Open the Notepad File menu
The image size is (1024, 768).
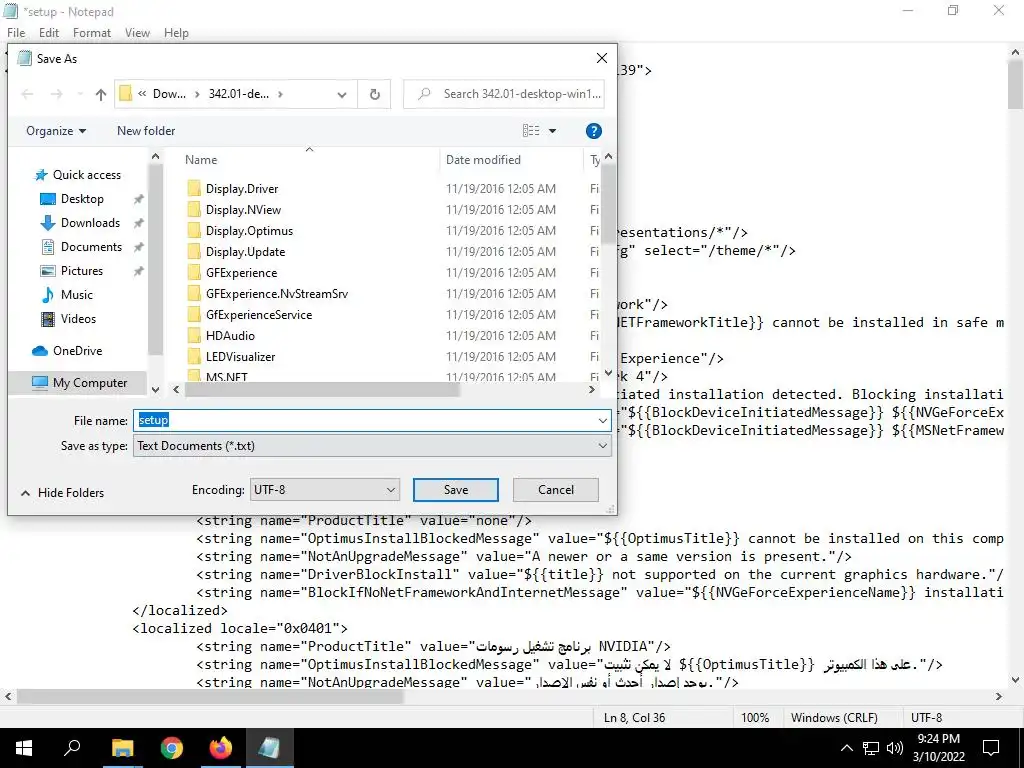click(16, 33)
